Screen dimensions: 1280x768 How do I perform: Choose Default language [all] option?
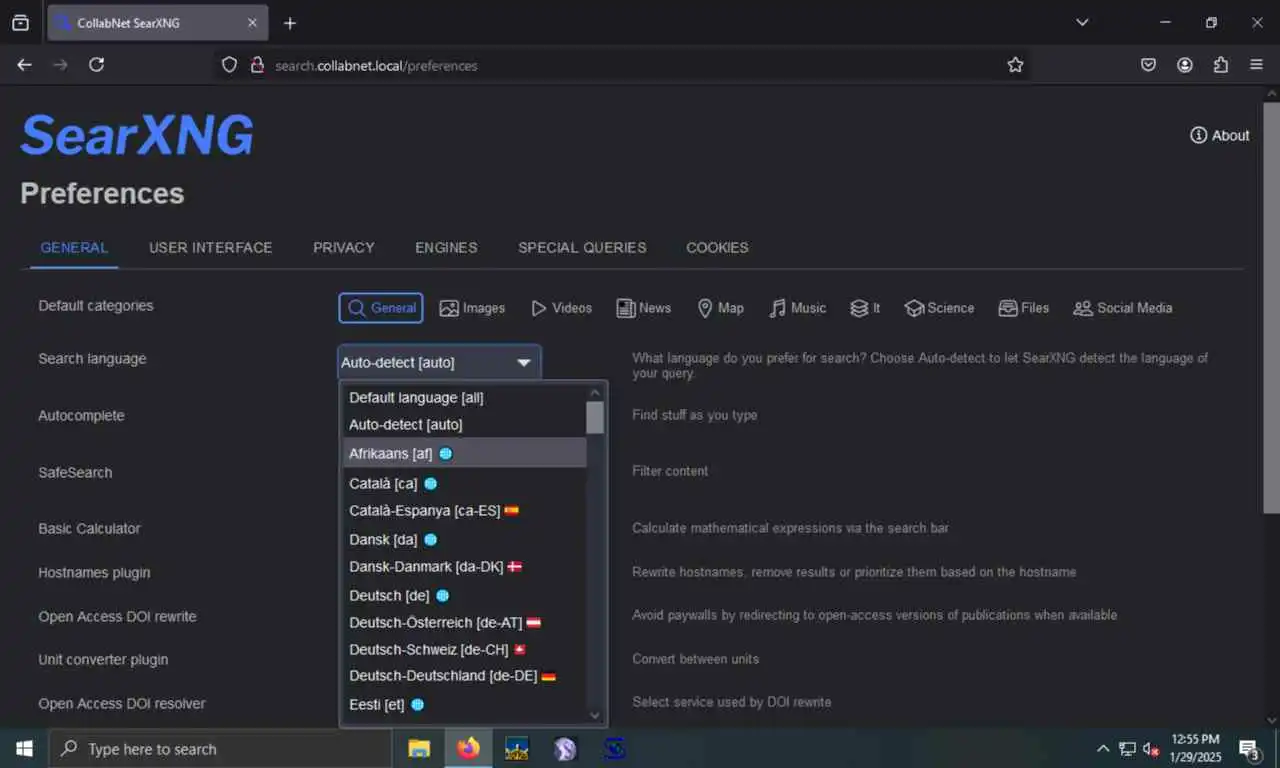pos(464,397)
